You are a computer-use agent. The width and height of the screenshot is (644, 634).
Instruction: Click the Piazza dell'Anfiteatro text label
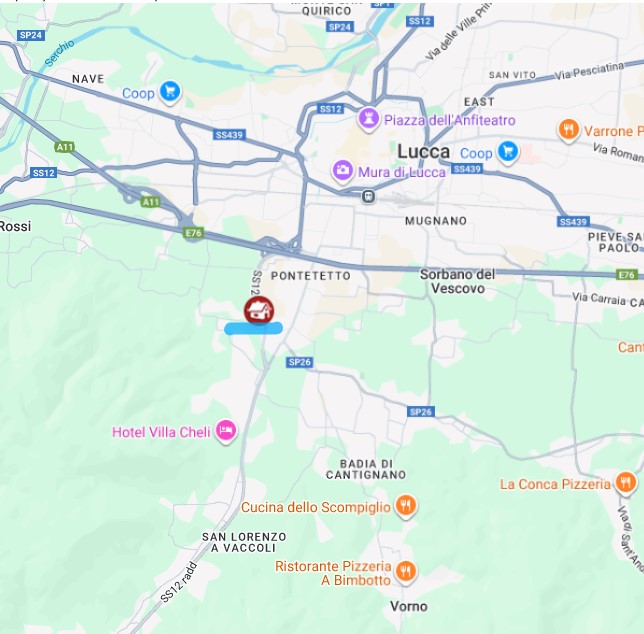tap(449, 120)
